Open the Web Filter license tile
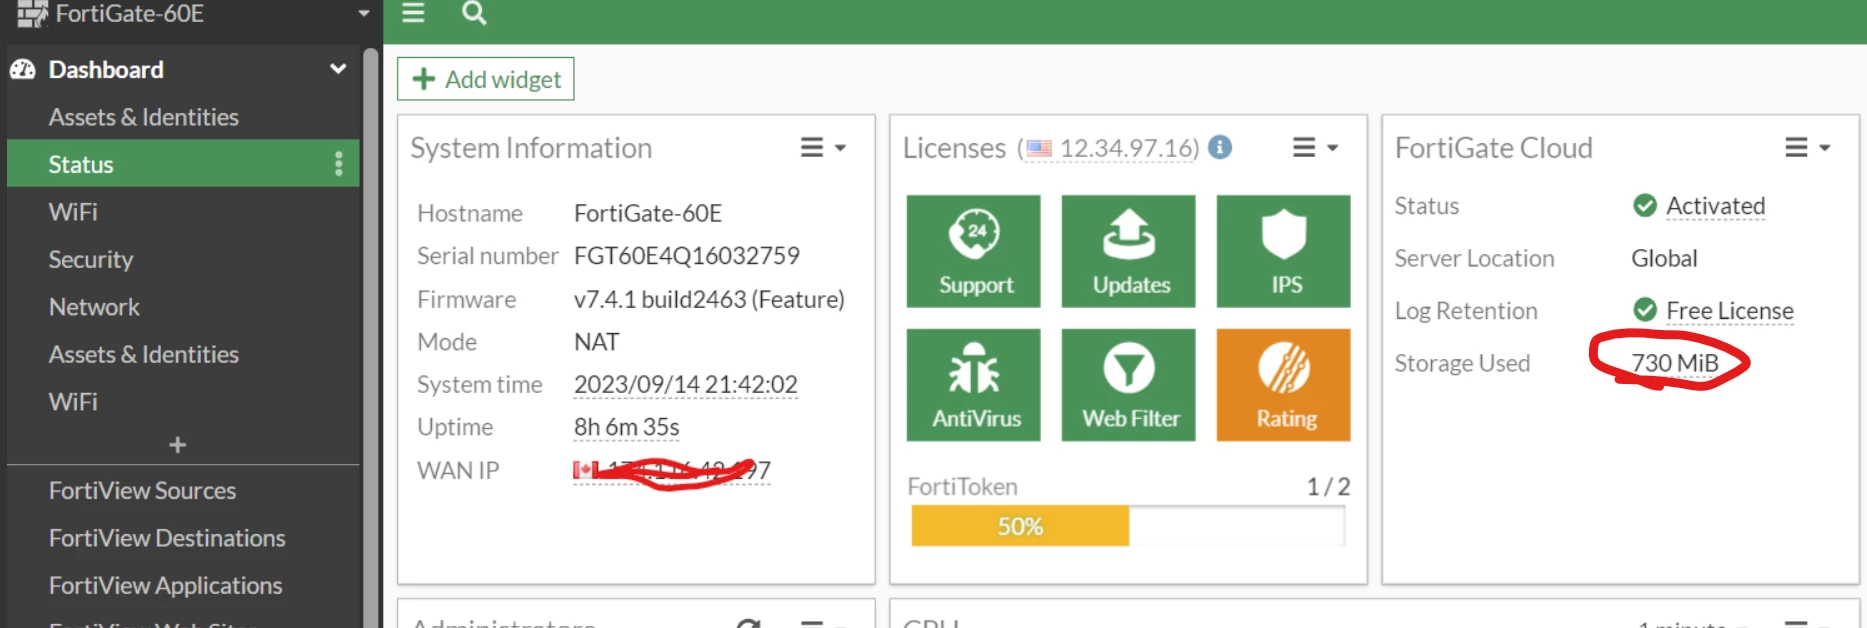 [x=1128, y=385]
